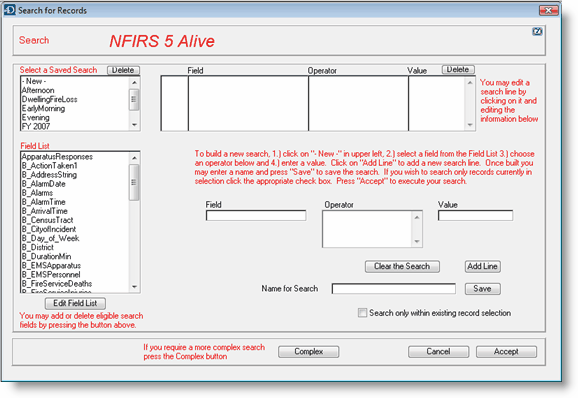Click the help icon in the header panel

tap(537, 31)
